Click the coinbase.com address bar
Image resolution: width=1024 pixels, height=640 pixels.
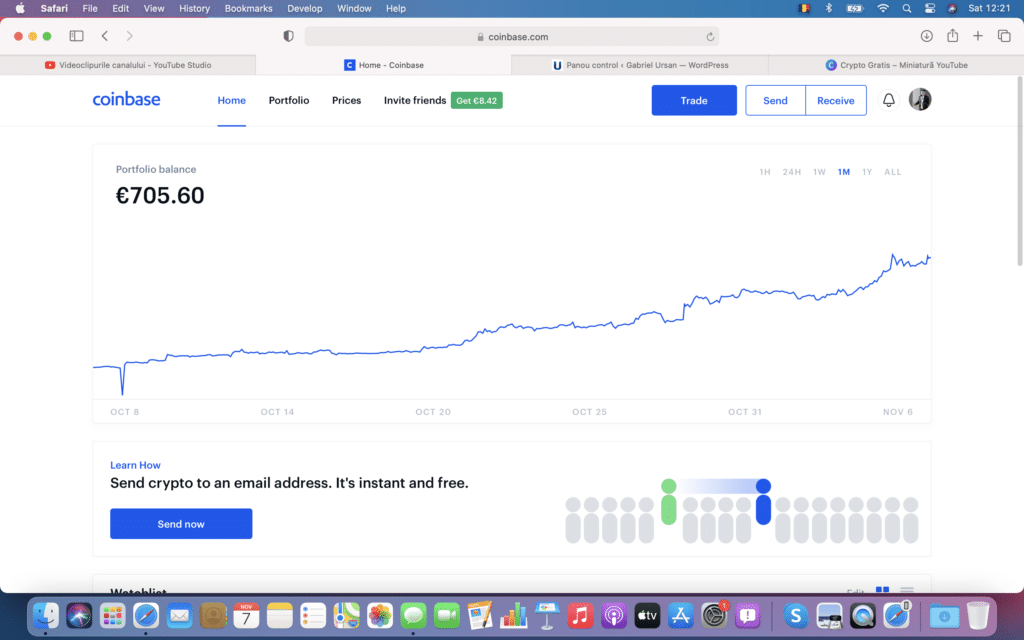(x=511, y=37)
